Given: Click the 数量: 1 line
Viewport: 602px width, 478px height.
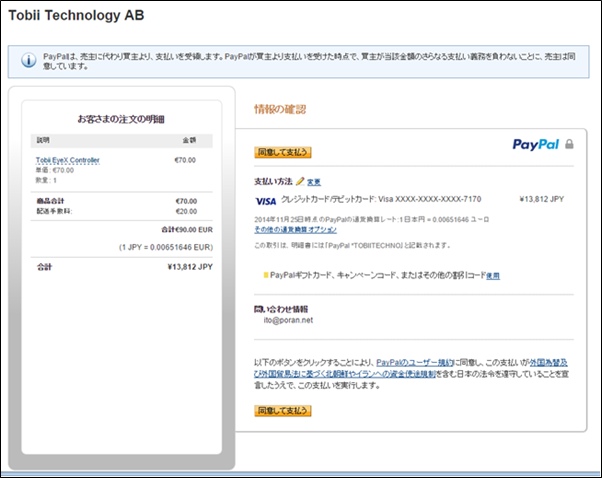Looking at the screenshot, I should [46, 180].
